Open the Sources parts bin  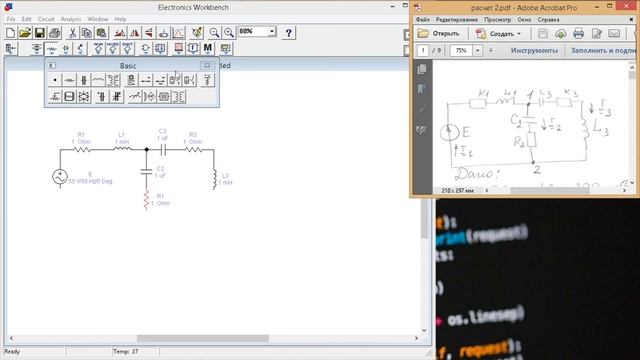(36, 49)
